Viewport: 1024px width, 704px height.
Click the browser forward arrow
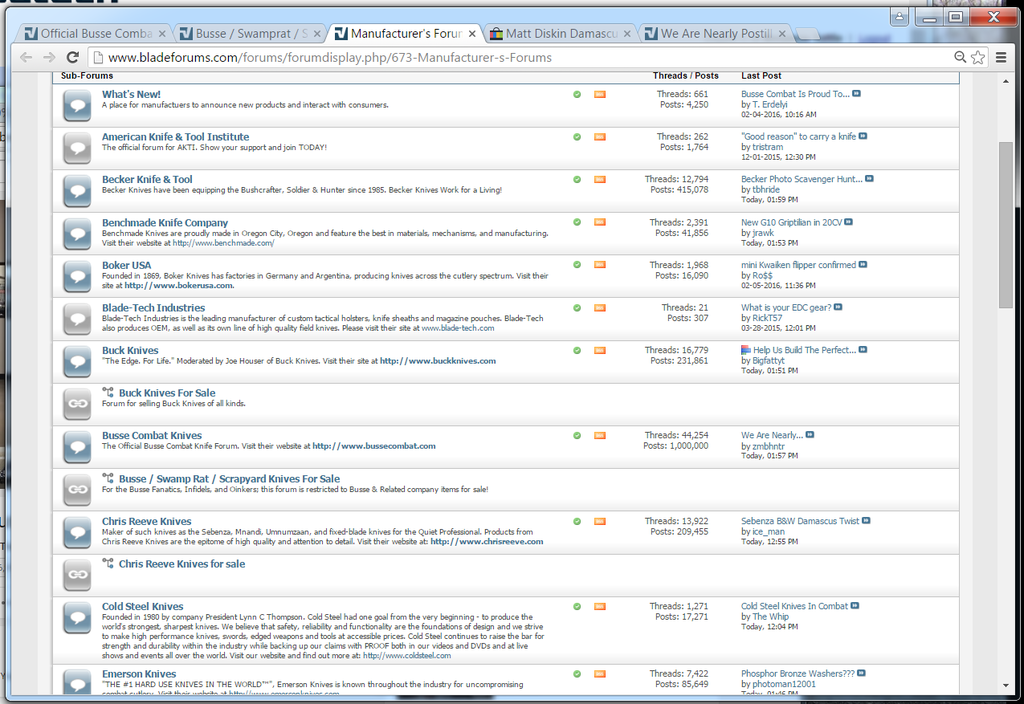pyautogui.click(x=50, y=57)
